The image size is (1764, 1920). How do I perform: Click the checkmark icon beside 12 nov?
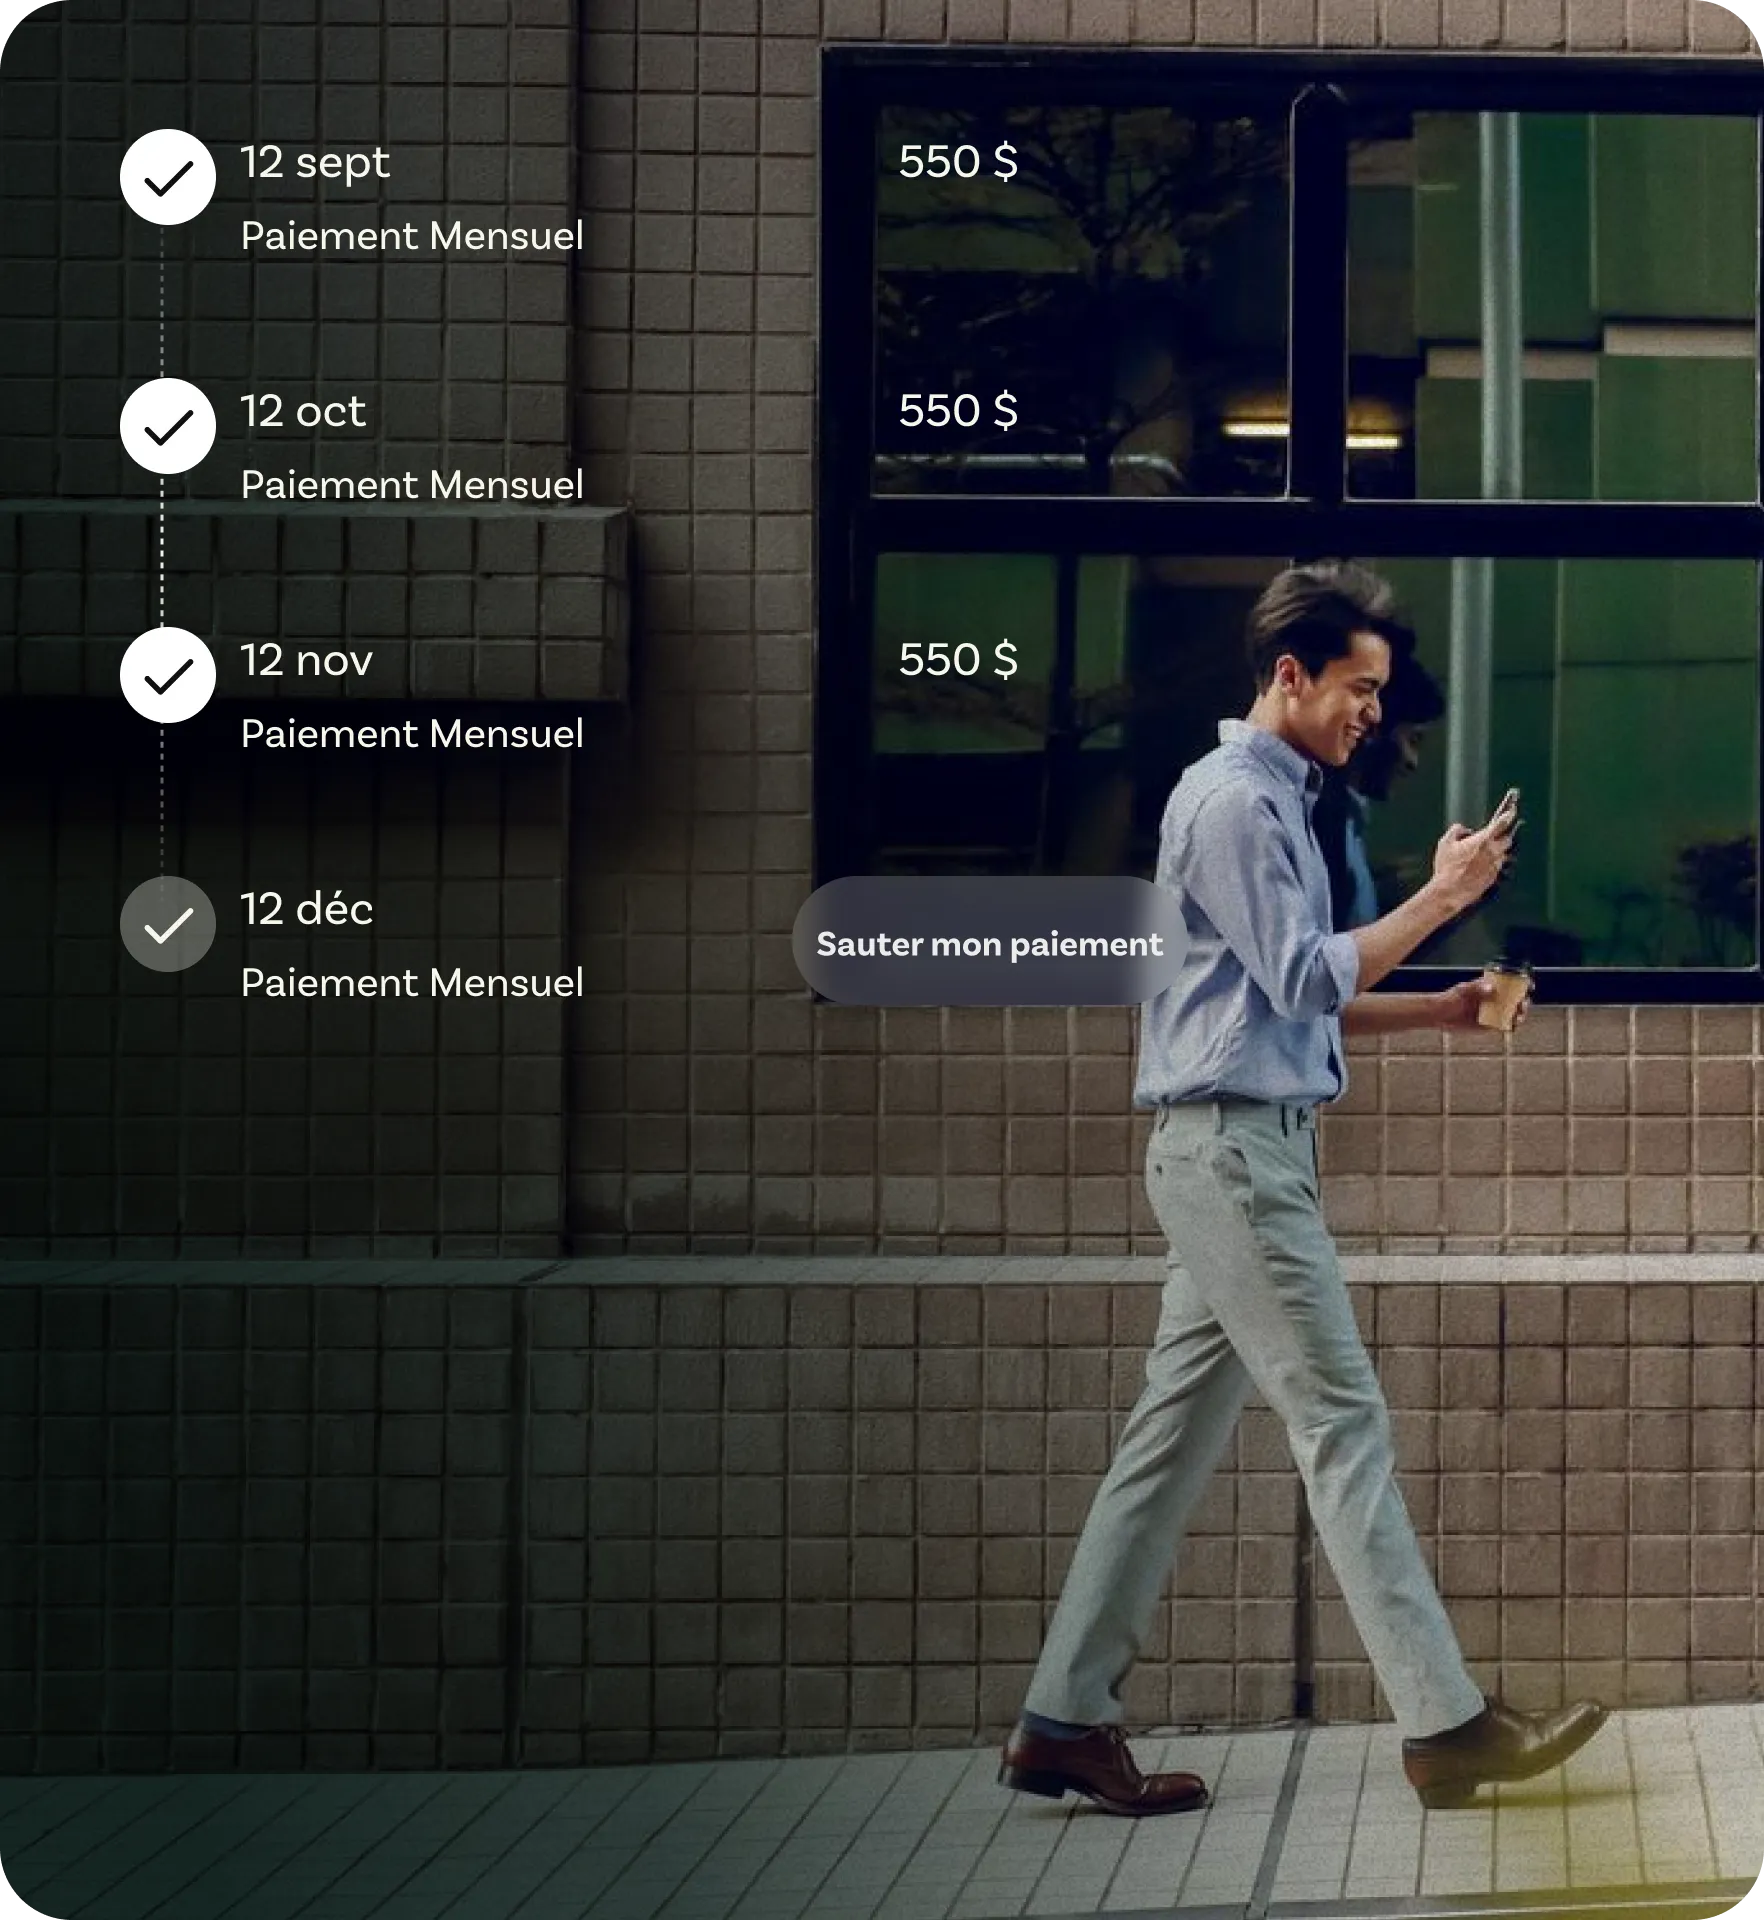[168, 675]
